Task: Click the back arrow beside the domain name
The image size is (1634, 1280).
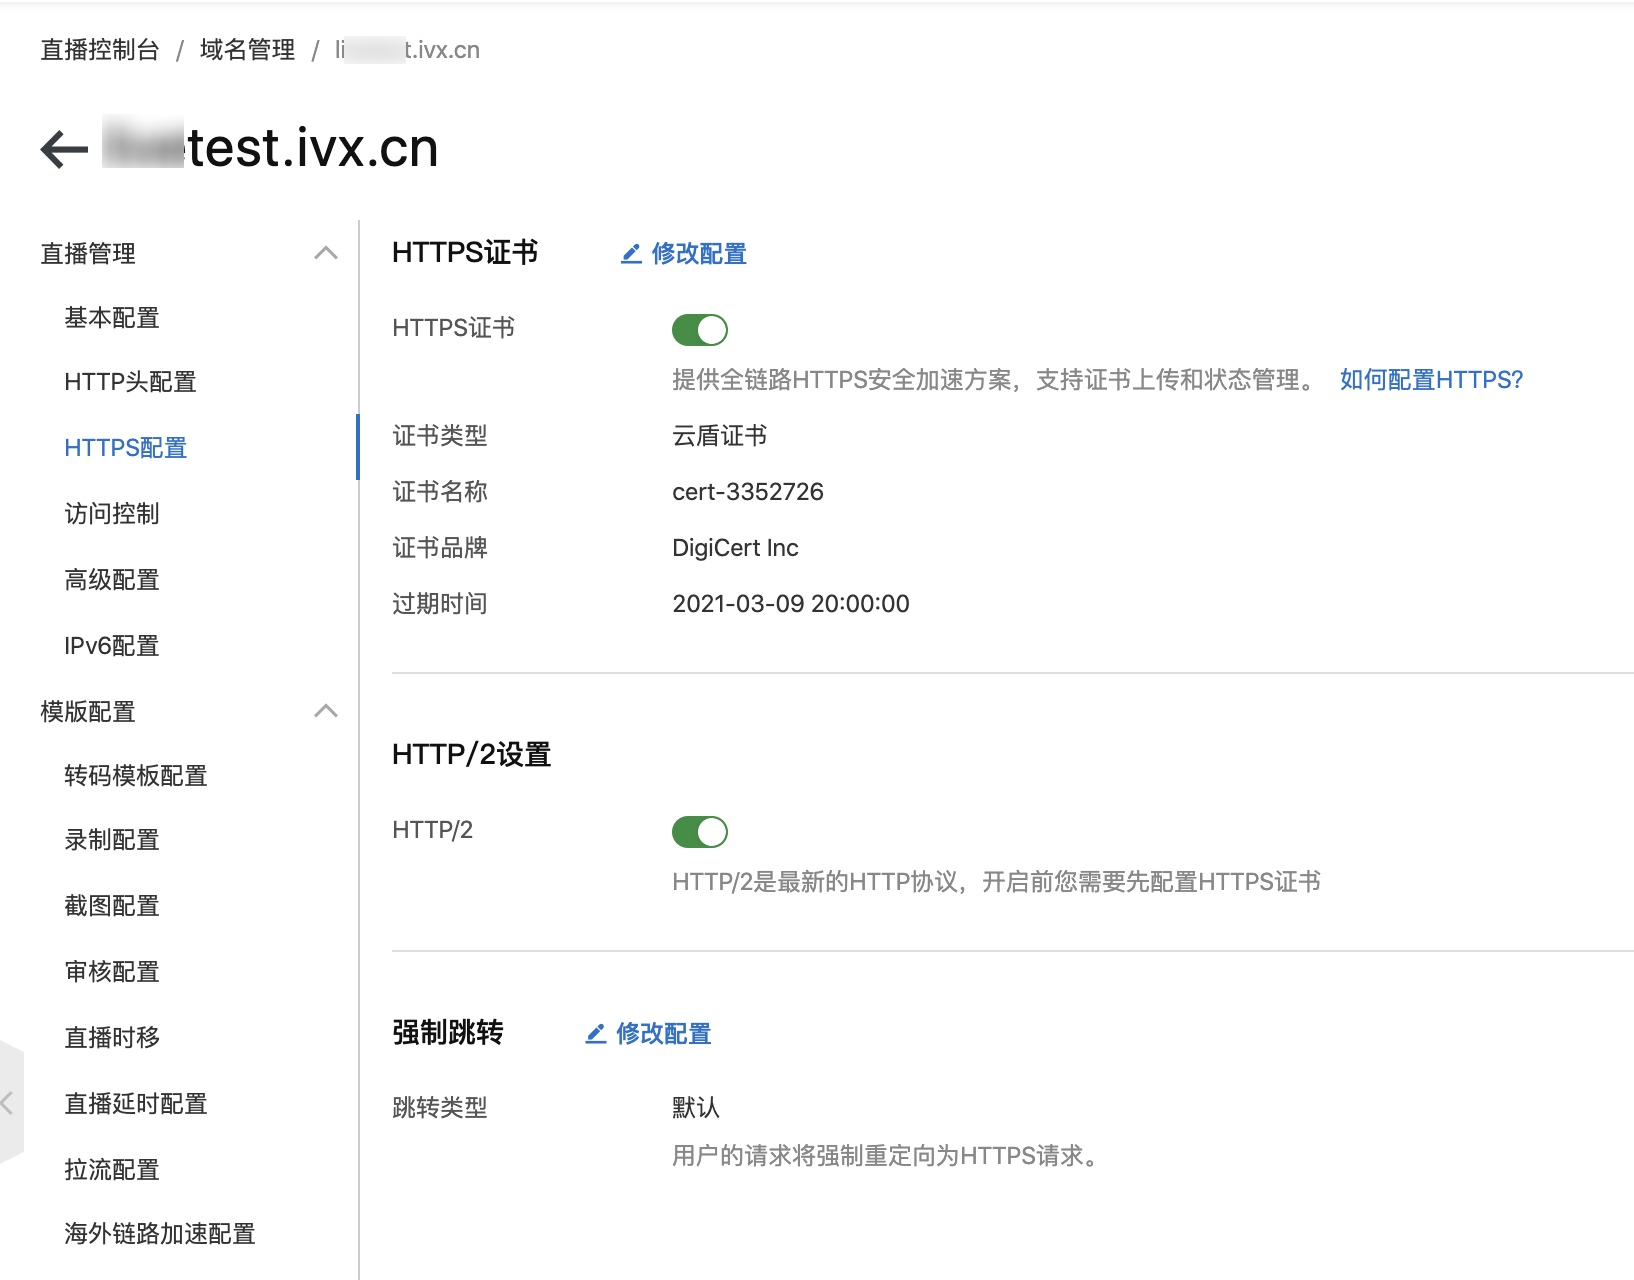Action: click(x=62, y=148)
